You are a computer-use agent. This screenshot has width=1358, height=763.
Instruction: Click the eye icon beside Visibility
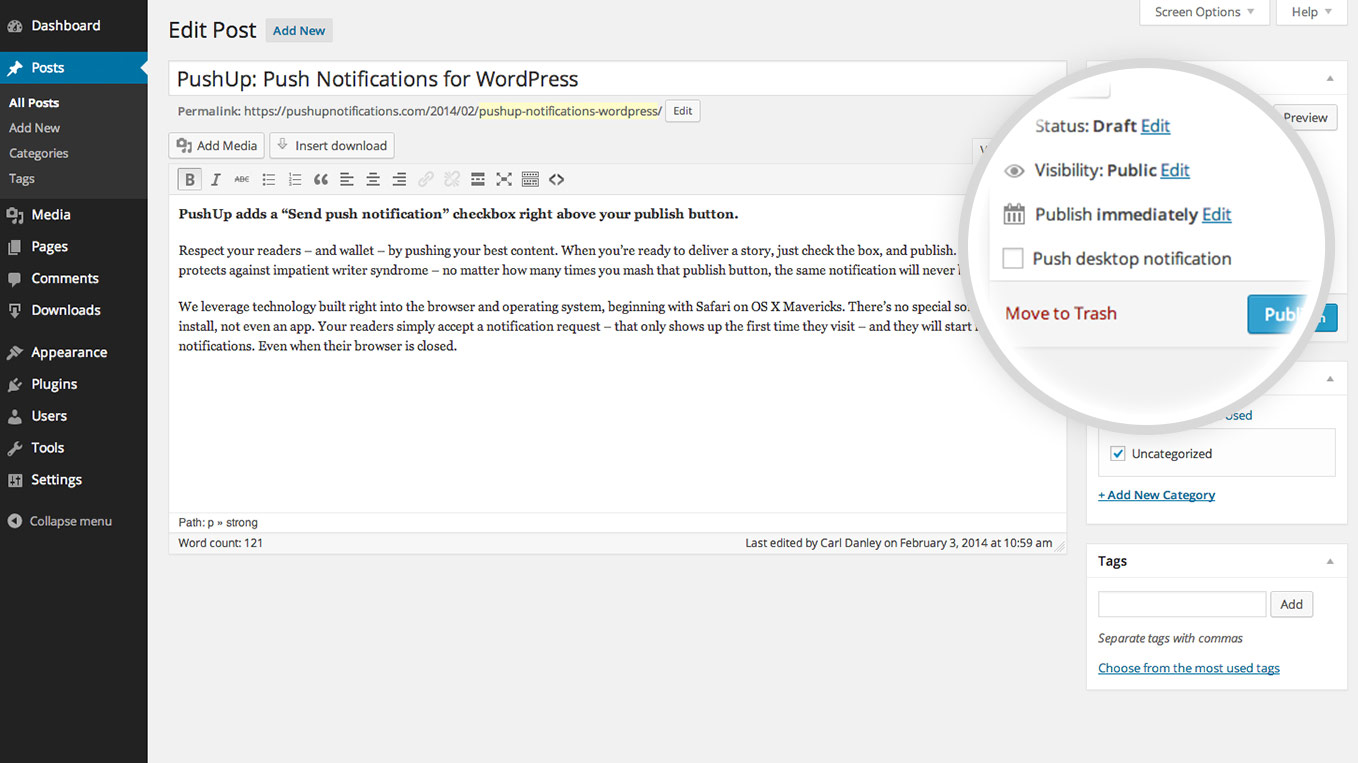pos(1014,171)
